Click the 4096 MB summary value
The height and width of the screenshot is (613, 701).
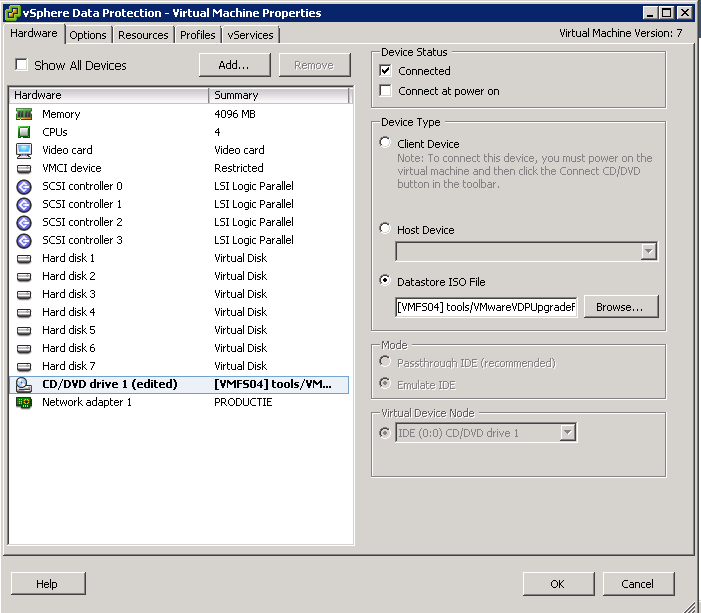235,114
